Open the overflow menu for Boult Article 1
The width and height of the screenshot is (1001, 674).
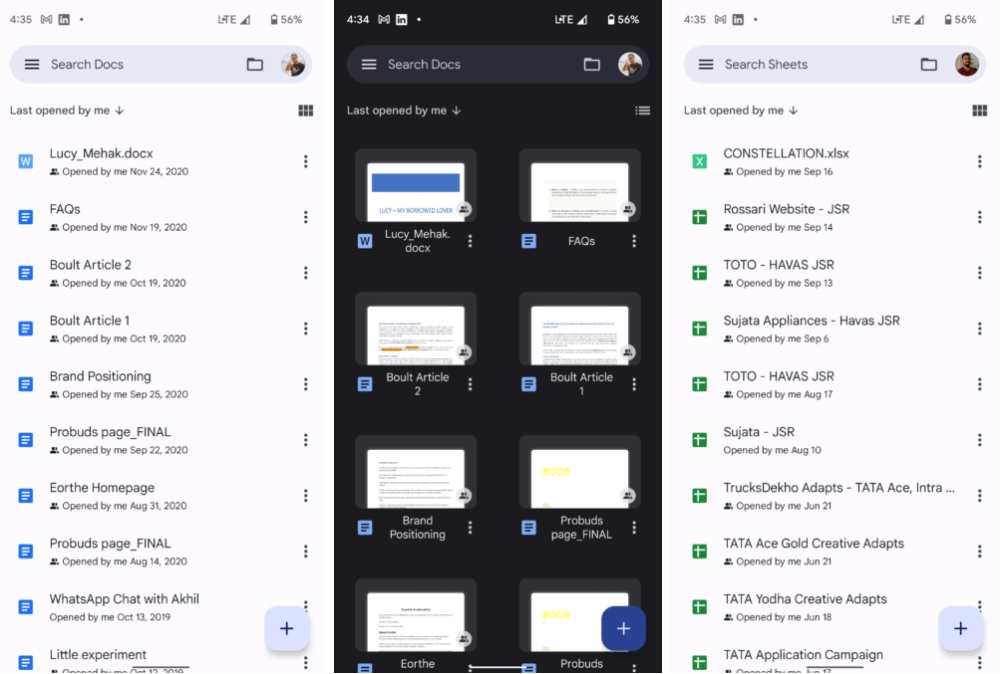coord(306,328)
